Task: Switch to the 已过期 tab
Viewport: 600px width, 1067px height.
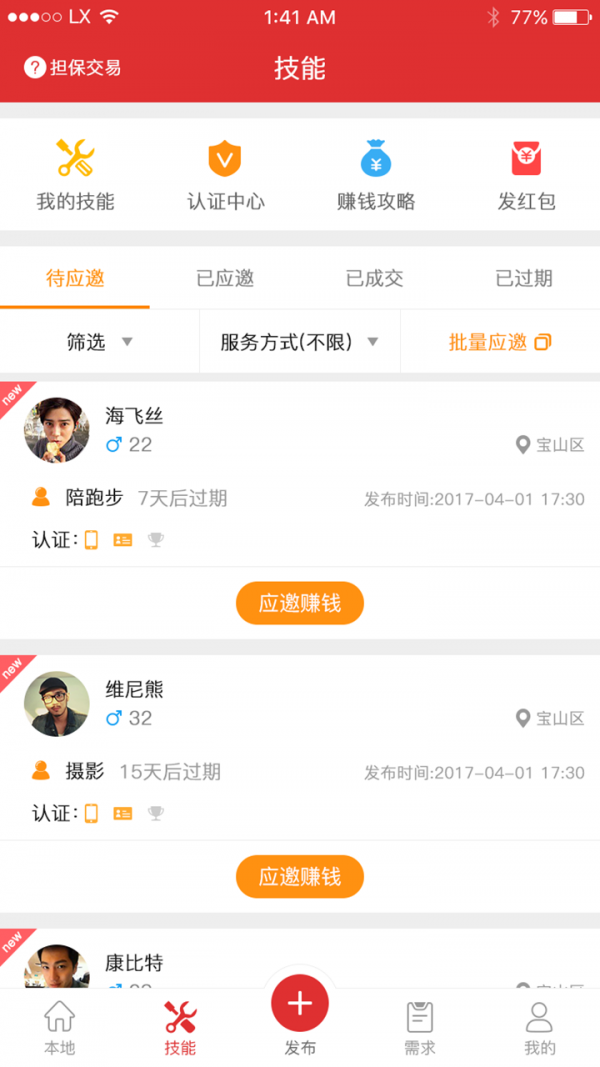Action: (524, 279)
